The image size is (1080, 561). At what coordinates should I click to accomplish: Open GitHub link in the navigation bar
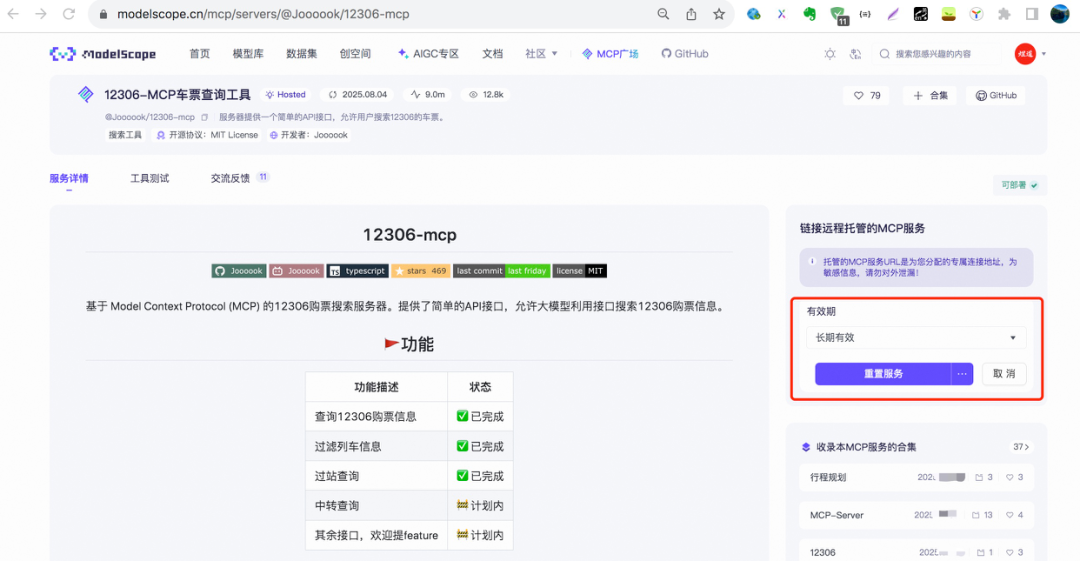[685, 54]
